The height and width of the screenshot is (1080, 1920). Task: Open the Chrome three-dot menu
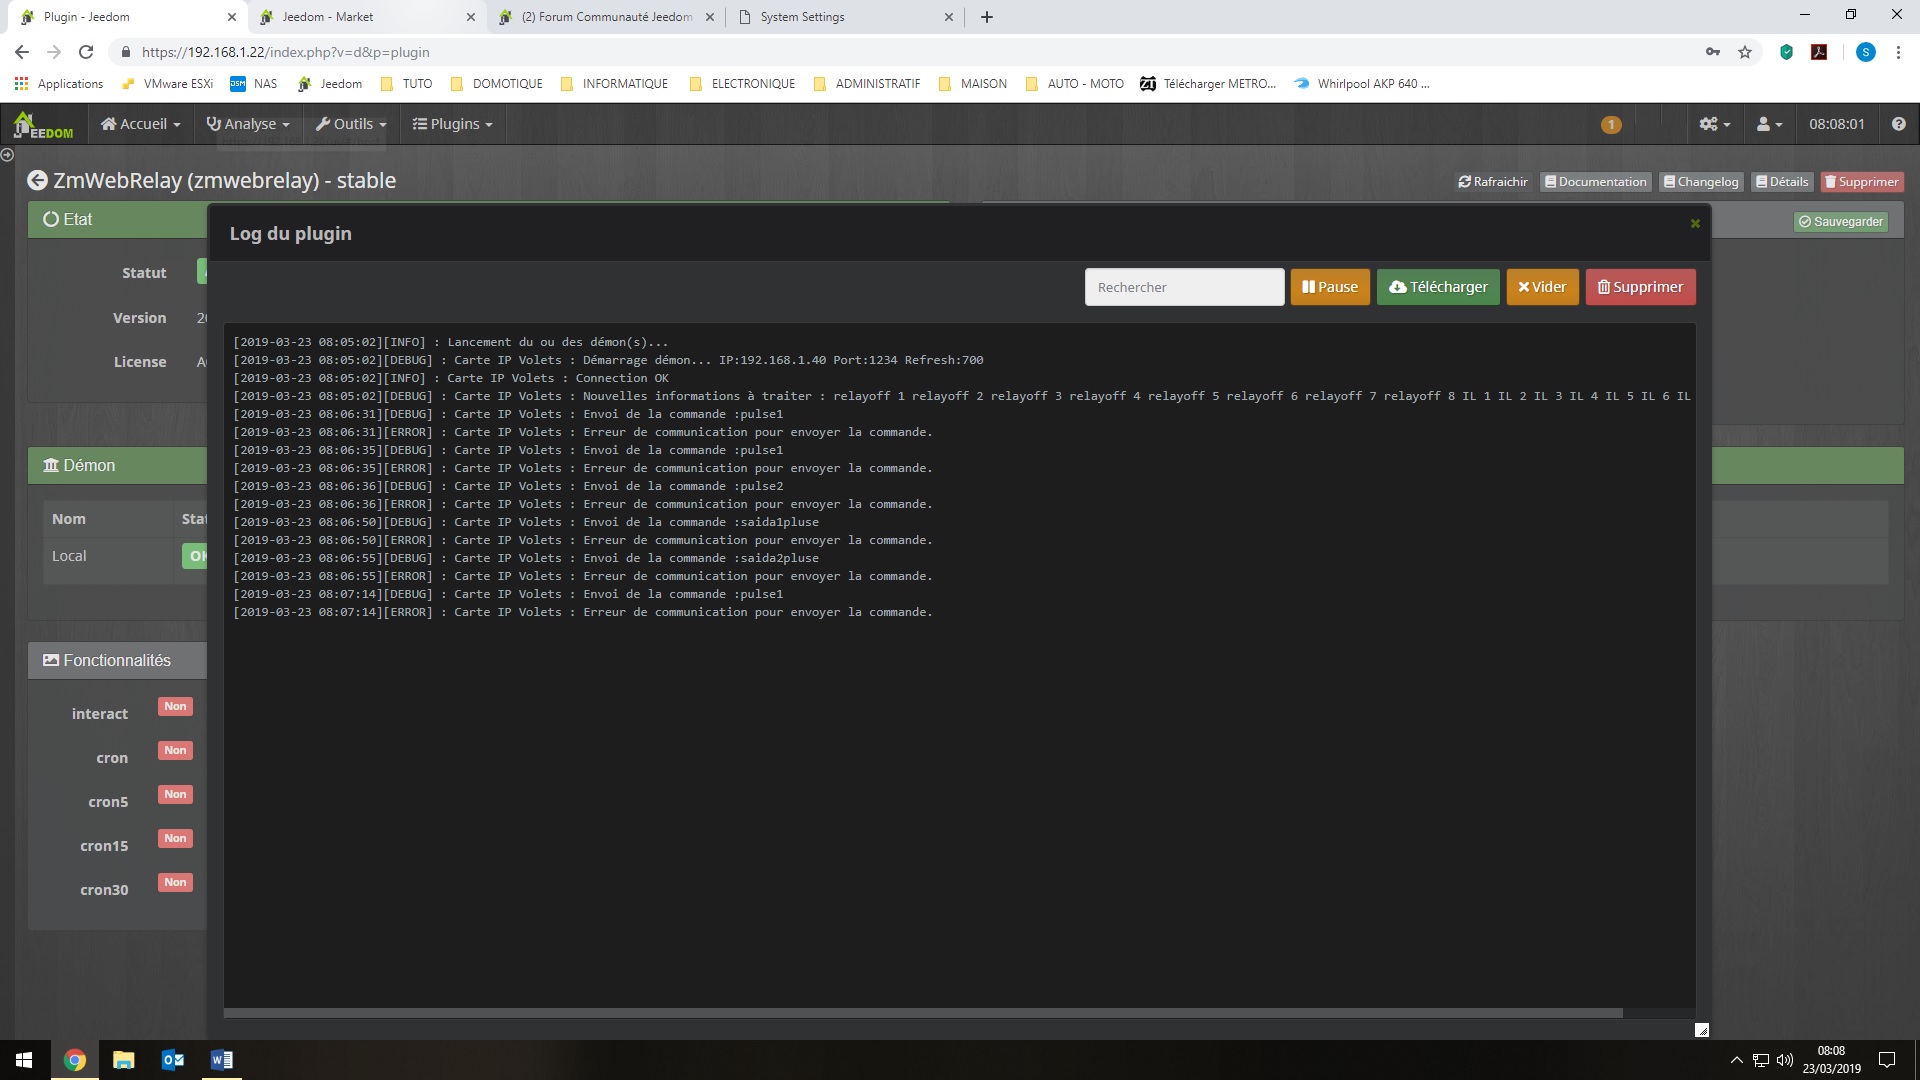click(x=1898, y=52)
